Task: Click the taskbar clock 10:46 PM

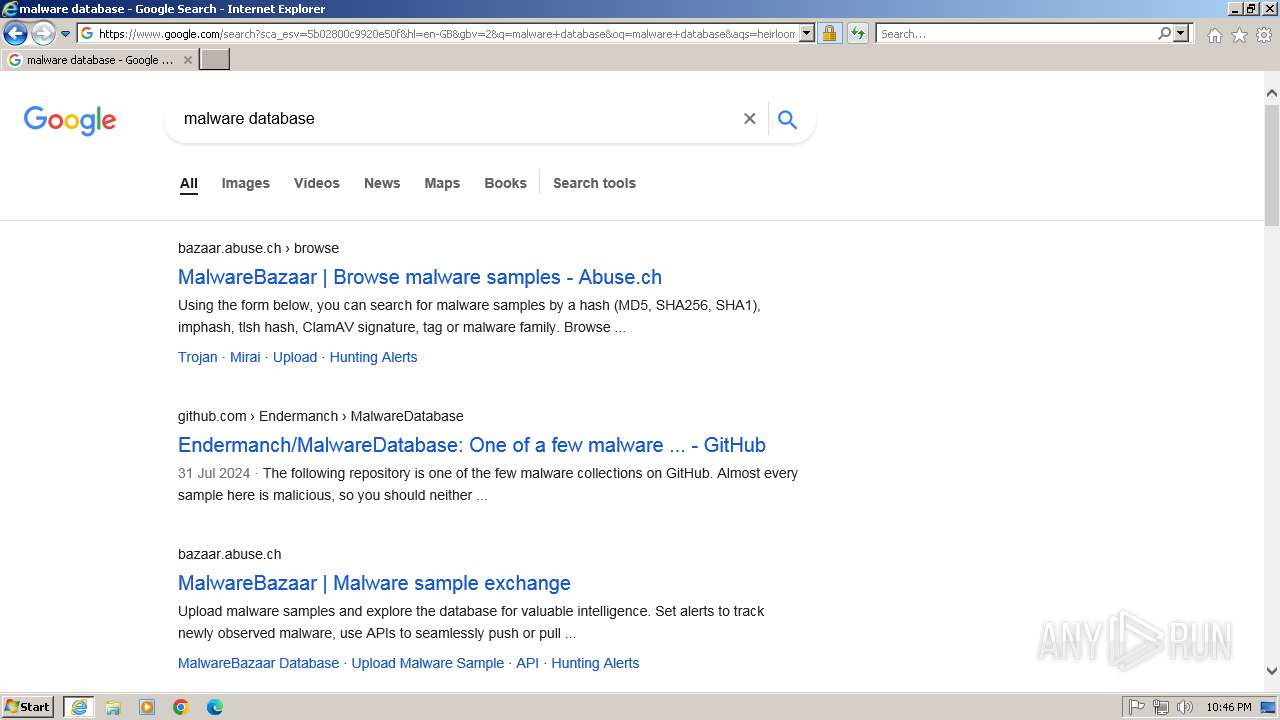Action: (1229, 707)
